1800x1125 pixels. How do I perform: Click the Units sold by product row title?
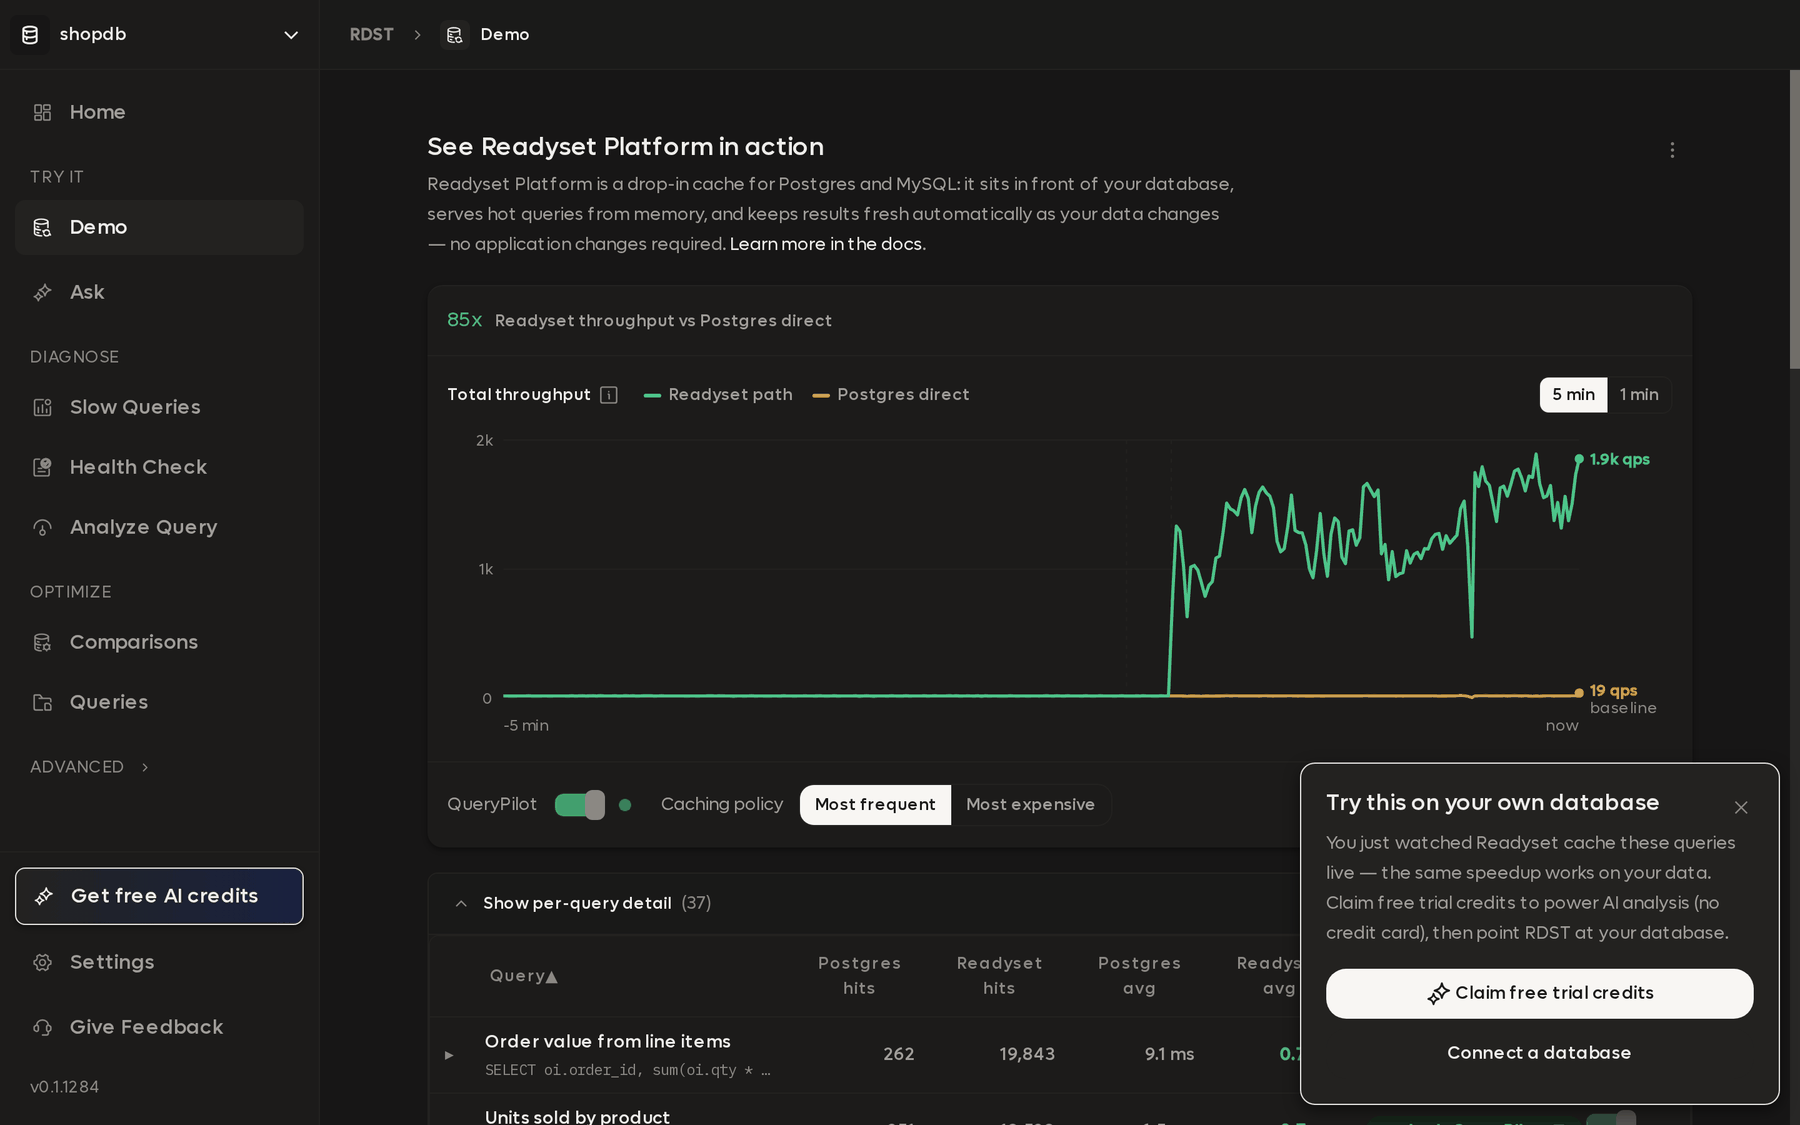(577, 1116)
